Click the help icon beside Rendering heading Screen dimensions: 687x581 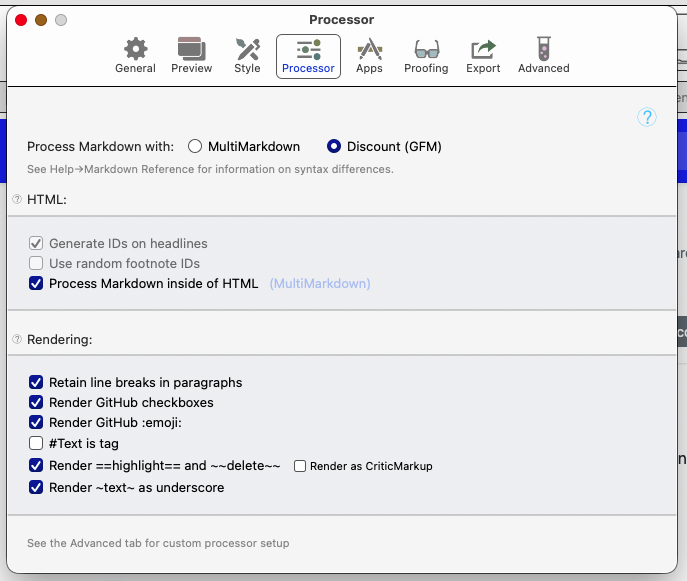tap(17, 339)
